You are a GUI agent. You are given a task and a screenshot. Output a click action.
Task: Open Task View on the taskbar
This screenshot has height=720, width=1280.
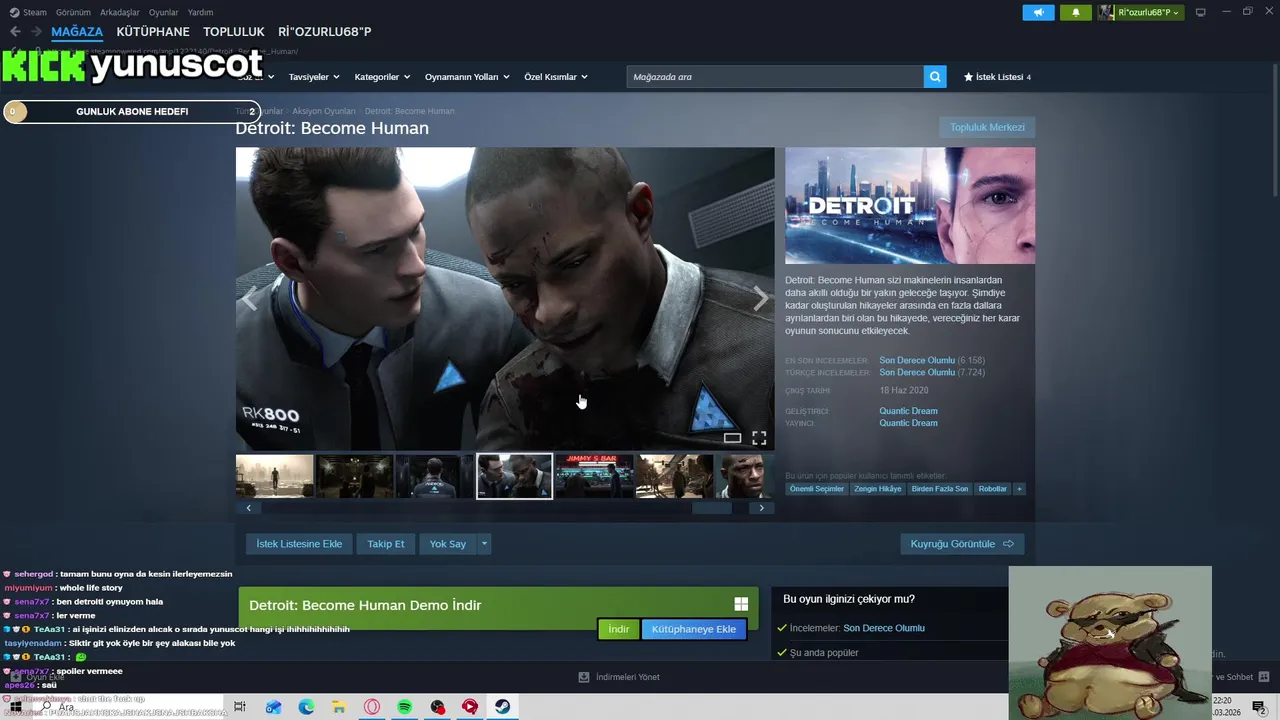[239, 707]
